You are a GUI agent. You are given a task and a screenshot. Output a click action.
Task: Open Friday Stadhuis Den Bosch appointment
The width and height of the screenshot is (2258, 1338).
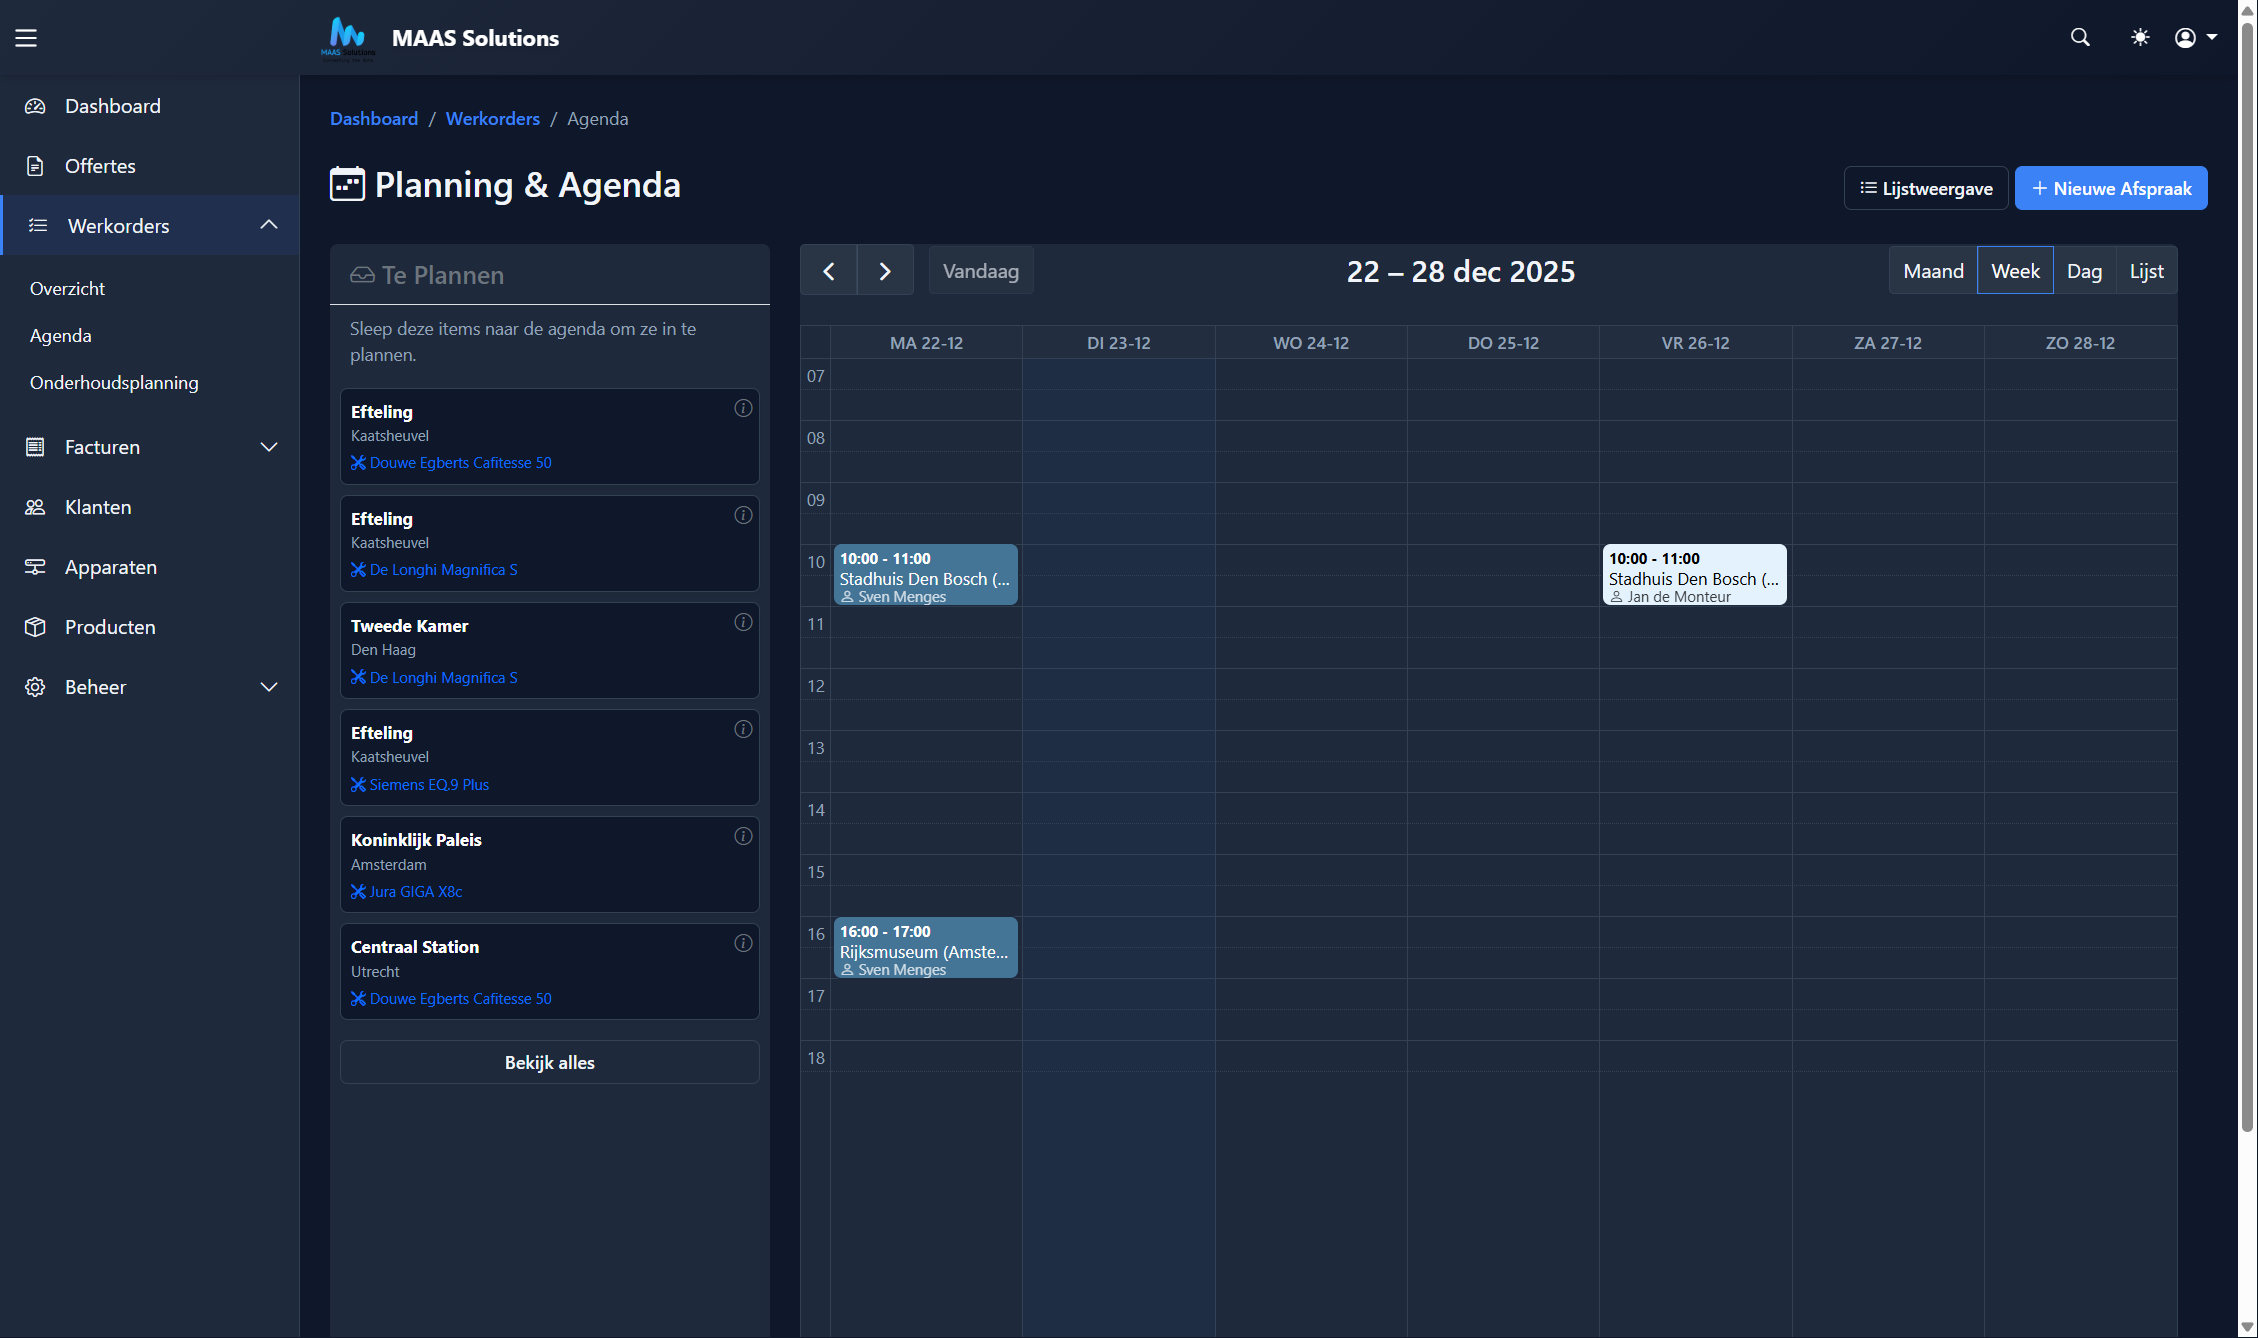[x=1694, y=575]
